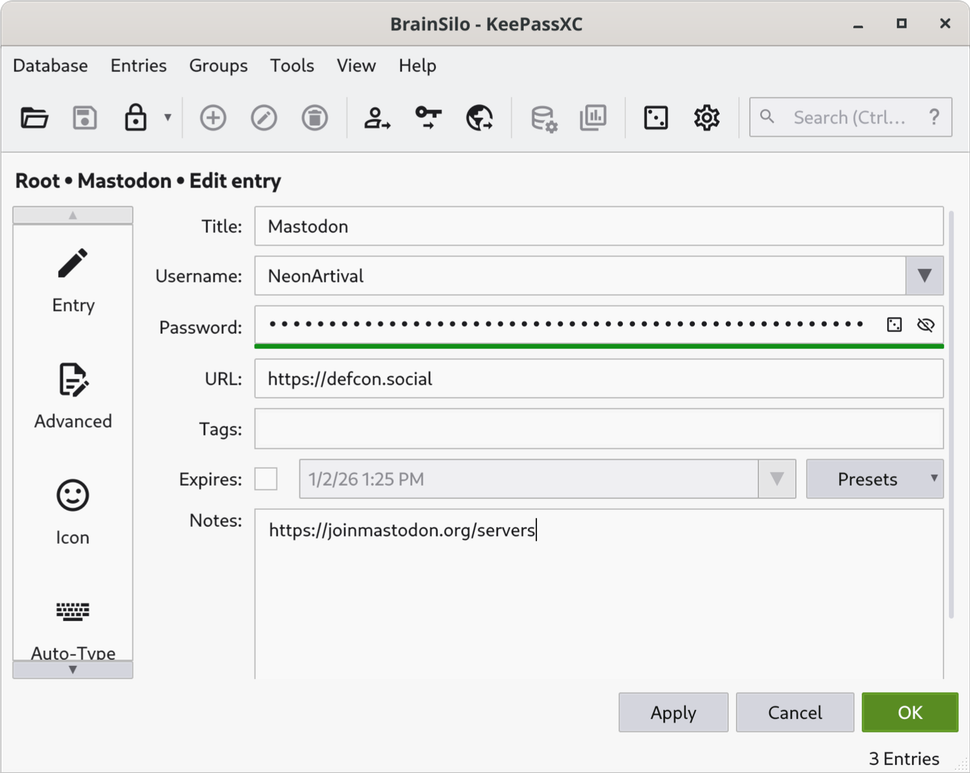Open the database reports icon
The height and width of the screenshot is (773, 970).
(593, 118)
